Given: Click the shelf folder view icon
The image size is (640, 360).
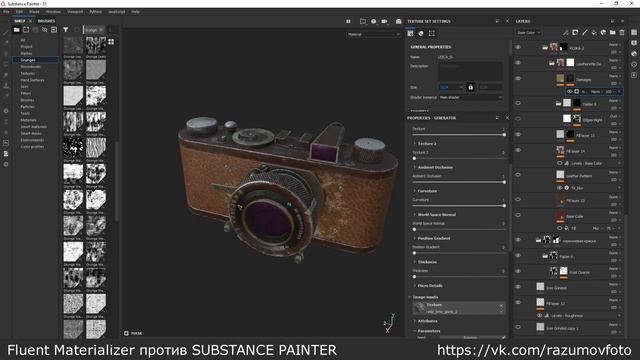Looking at the screenshot, I should coord(16,30).
